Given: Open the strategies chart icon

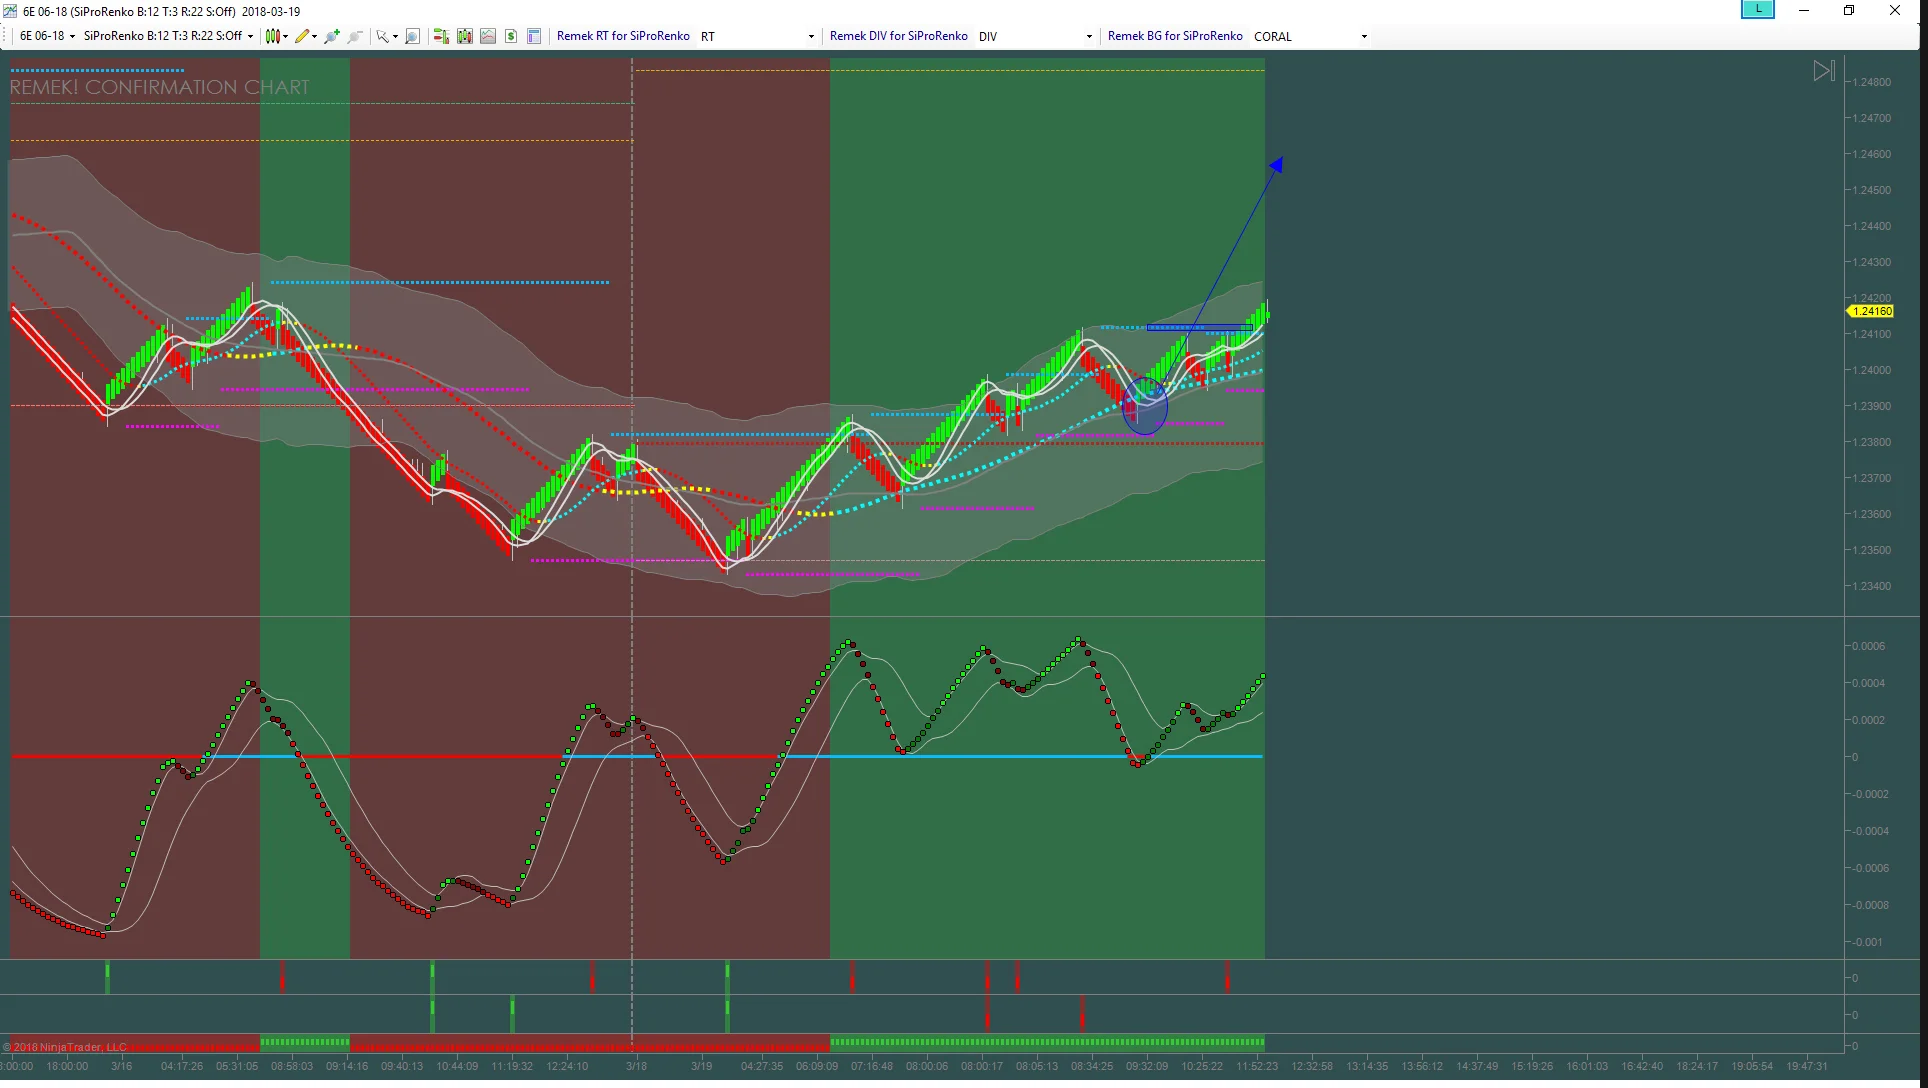Looking at the screenshot, I should pyautogui.click(x=488, y=36).
